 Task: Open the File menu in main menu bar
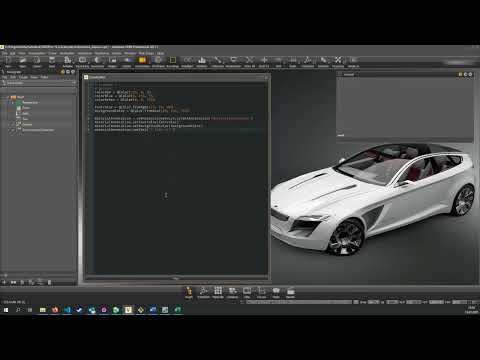pos(4,53)
